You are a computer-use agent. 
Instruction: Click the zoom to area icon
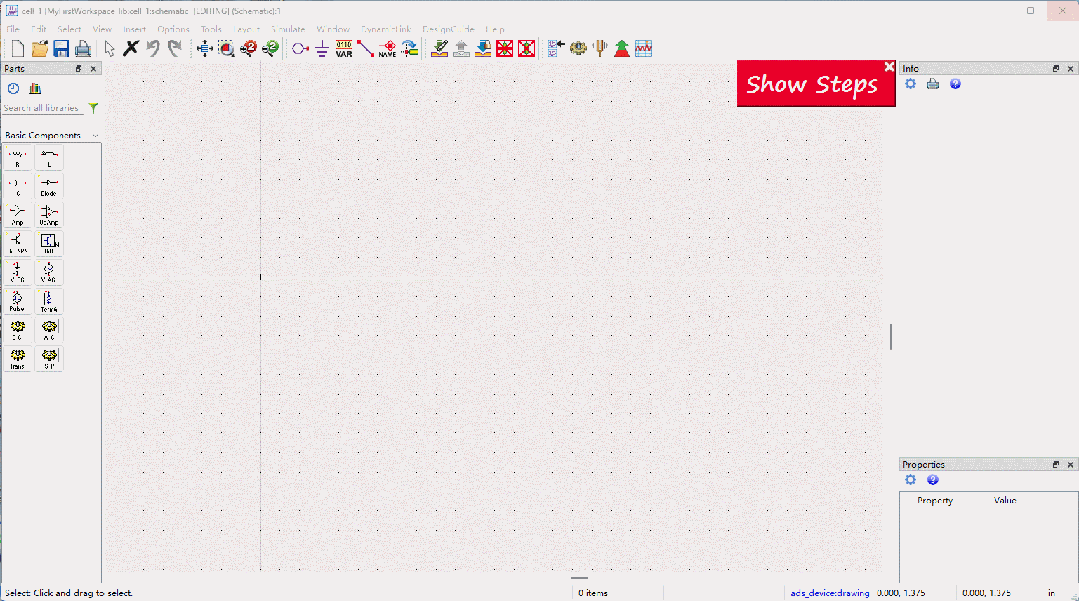(226, 48)
